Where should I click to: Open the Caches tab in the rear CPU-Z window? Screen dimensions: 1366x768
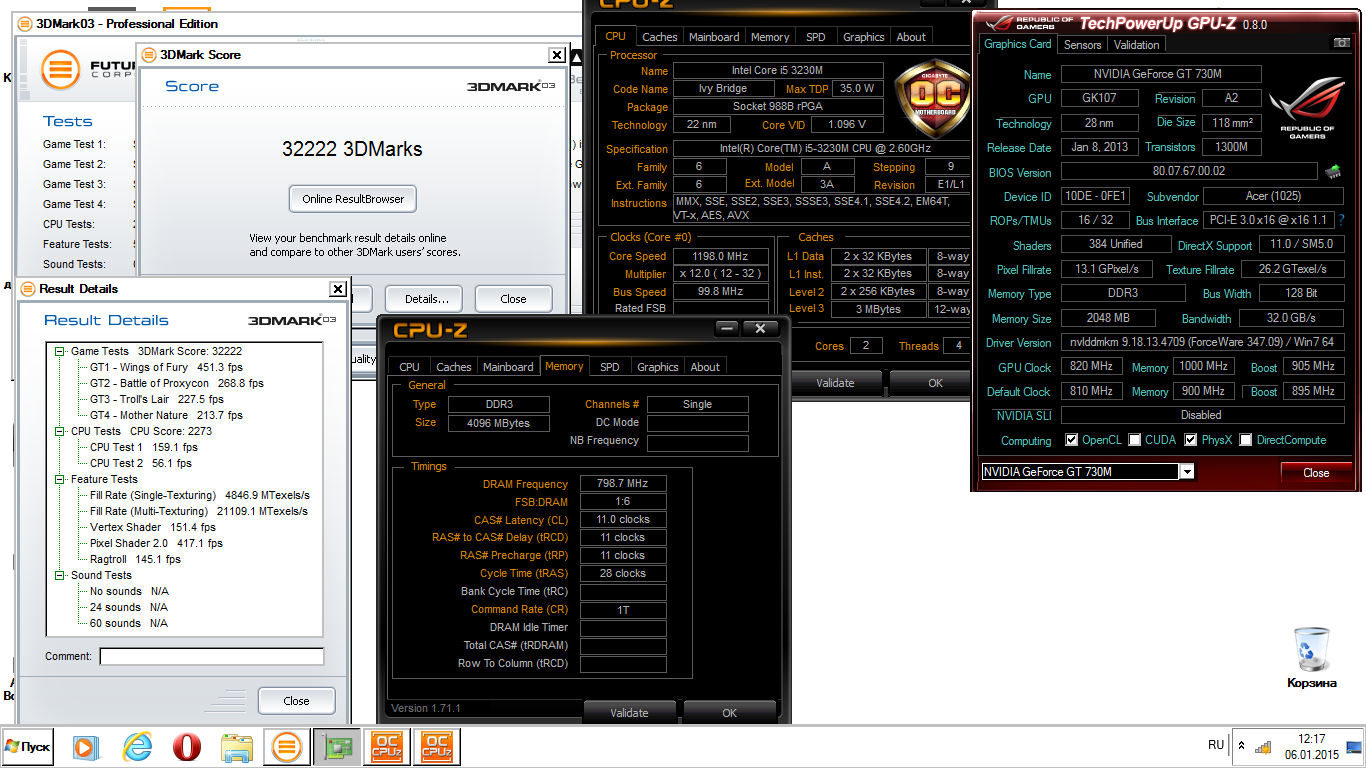[x=660, y=37]
